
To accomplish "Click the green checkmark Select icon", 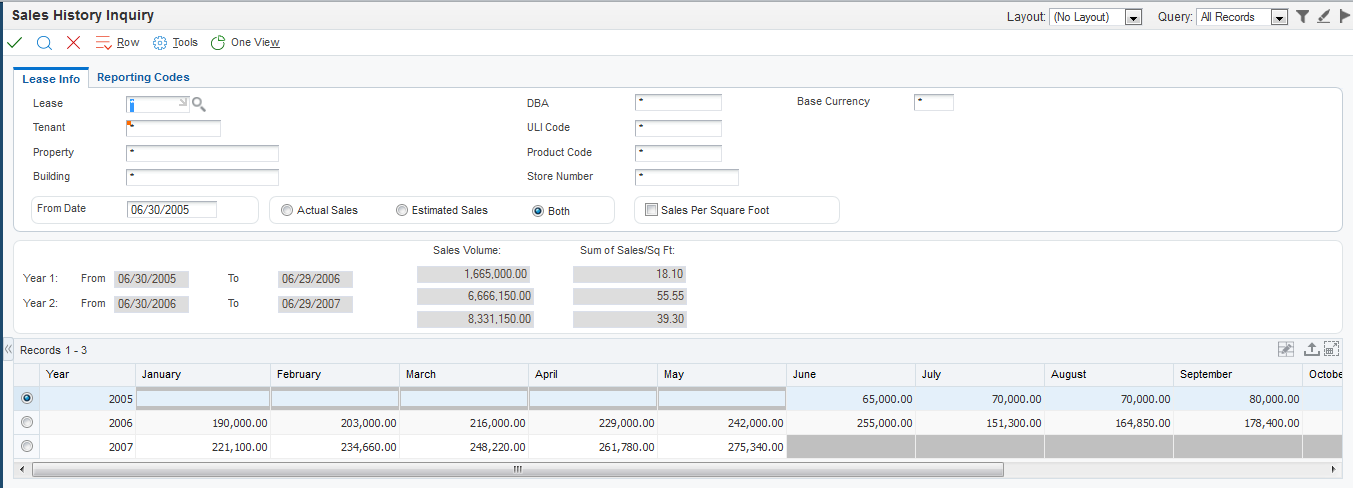I will (x=14, y=43).
